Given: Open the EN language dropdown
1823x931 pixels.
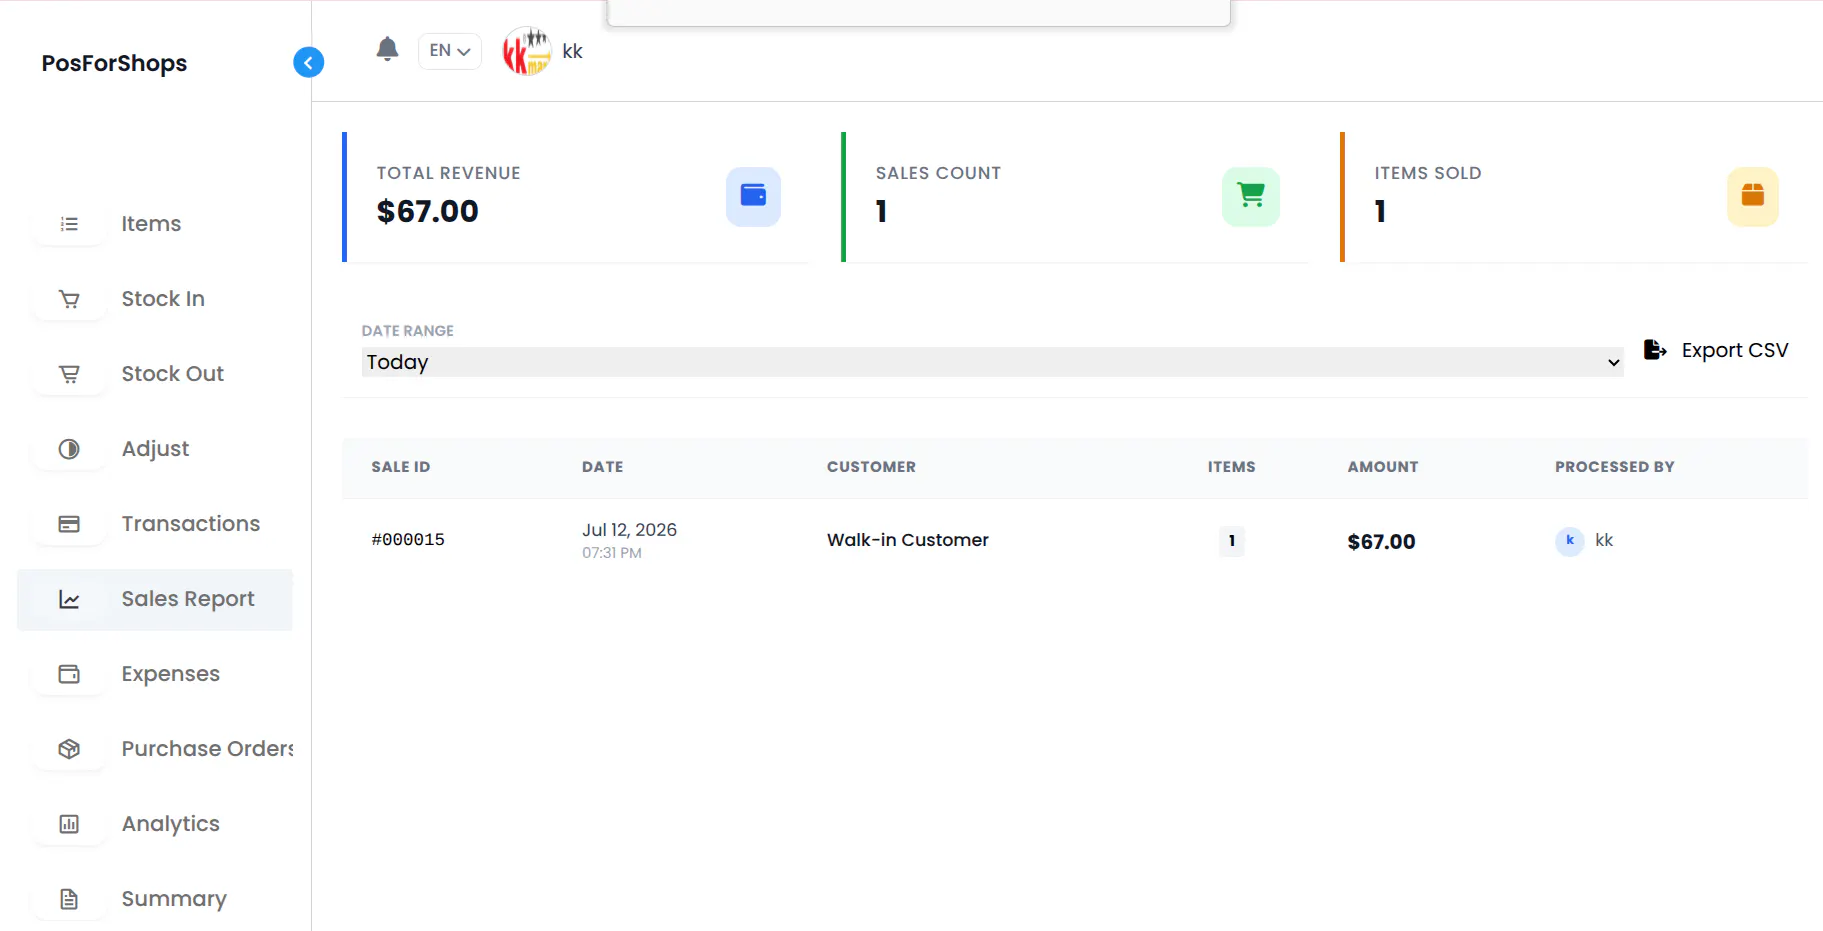Looking at the screenshot, I should pyautogui.click(x=450, y=51).
